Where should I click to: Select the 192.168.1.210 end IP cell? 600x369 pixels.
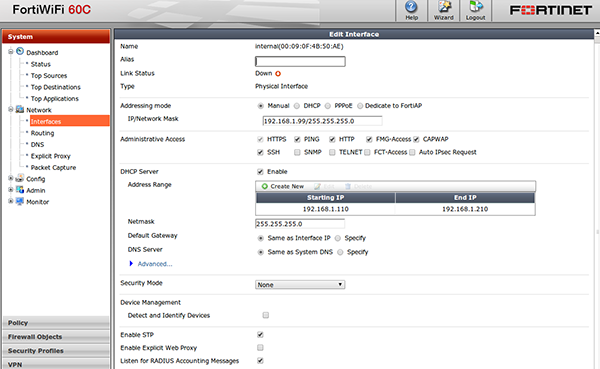[465, 209]
